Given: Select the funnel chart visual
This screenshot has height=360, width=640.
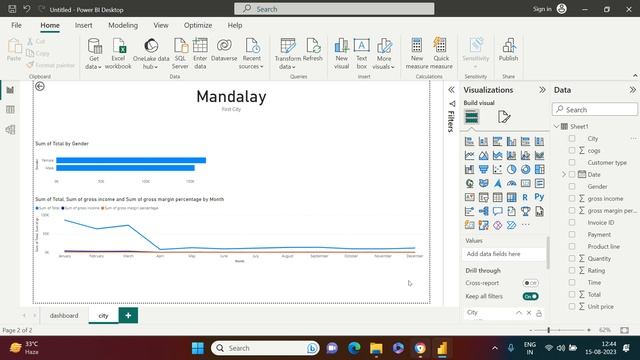Looking at the screenshot, I should (484, 169).
